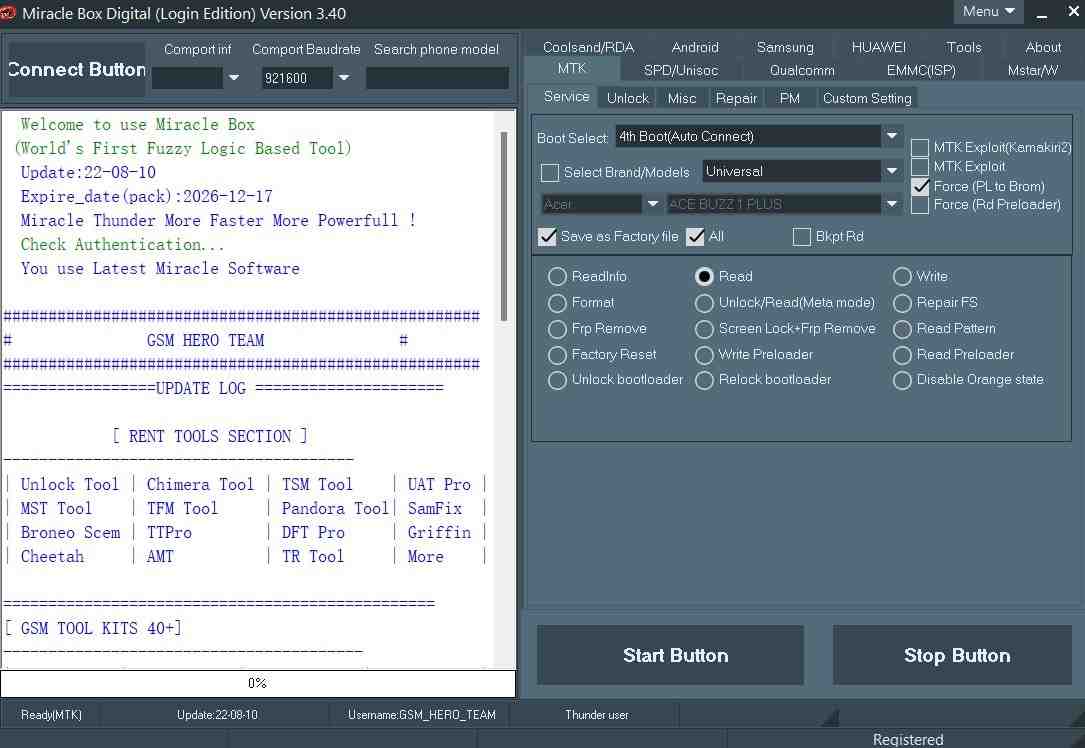
Task: Click the log panel vertical scrollbar
Action: (x=504, y=226)
